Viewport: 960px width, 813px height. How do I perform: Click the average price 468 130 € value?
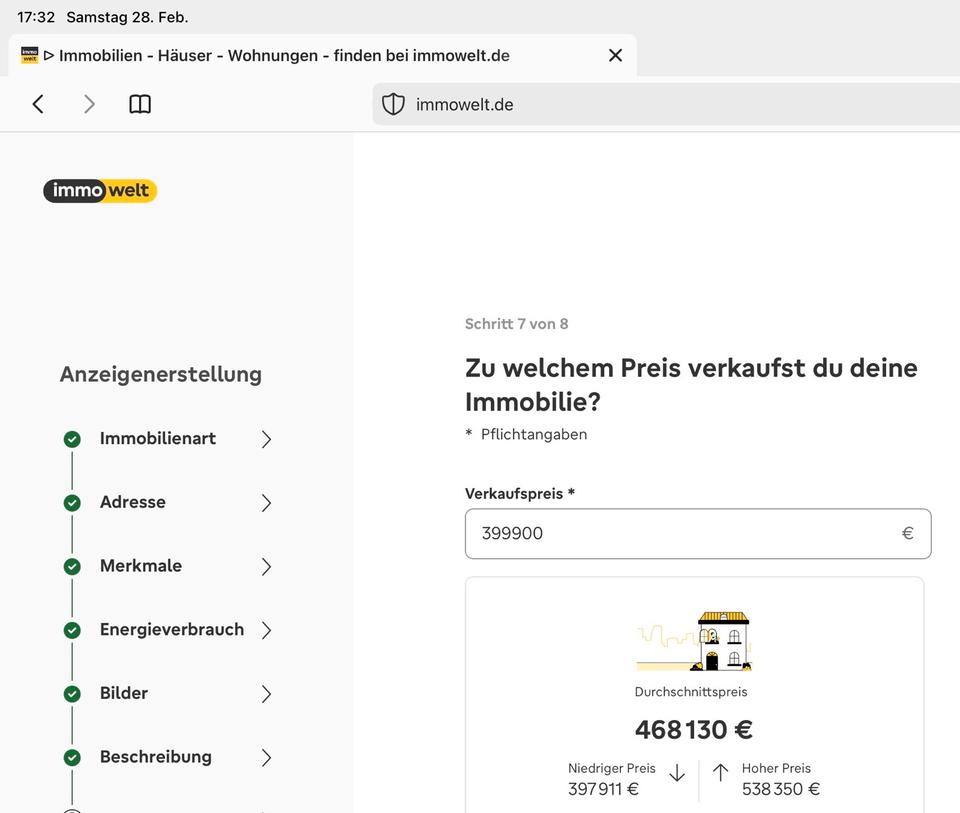click(694, 730)
